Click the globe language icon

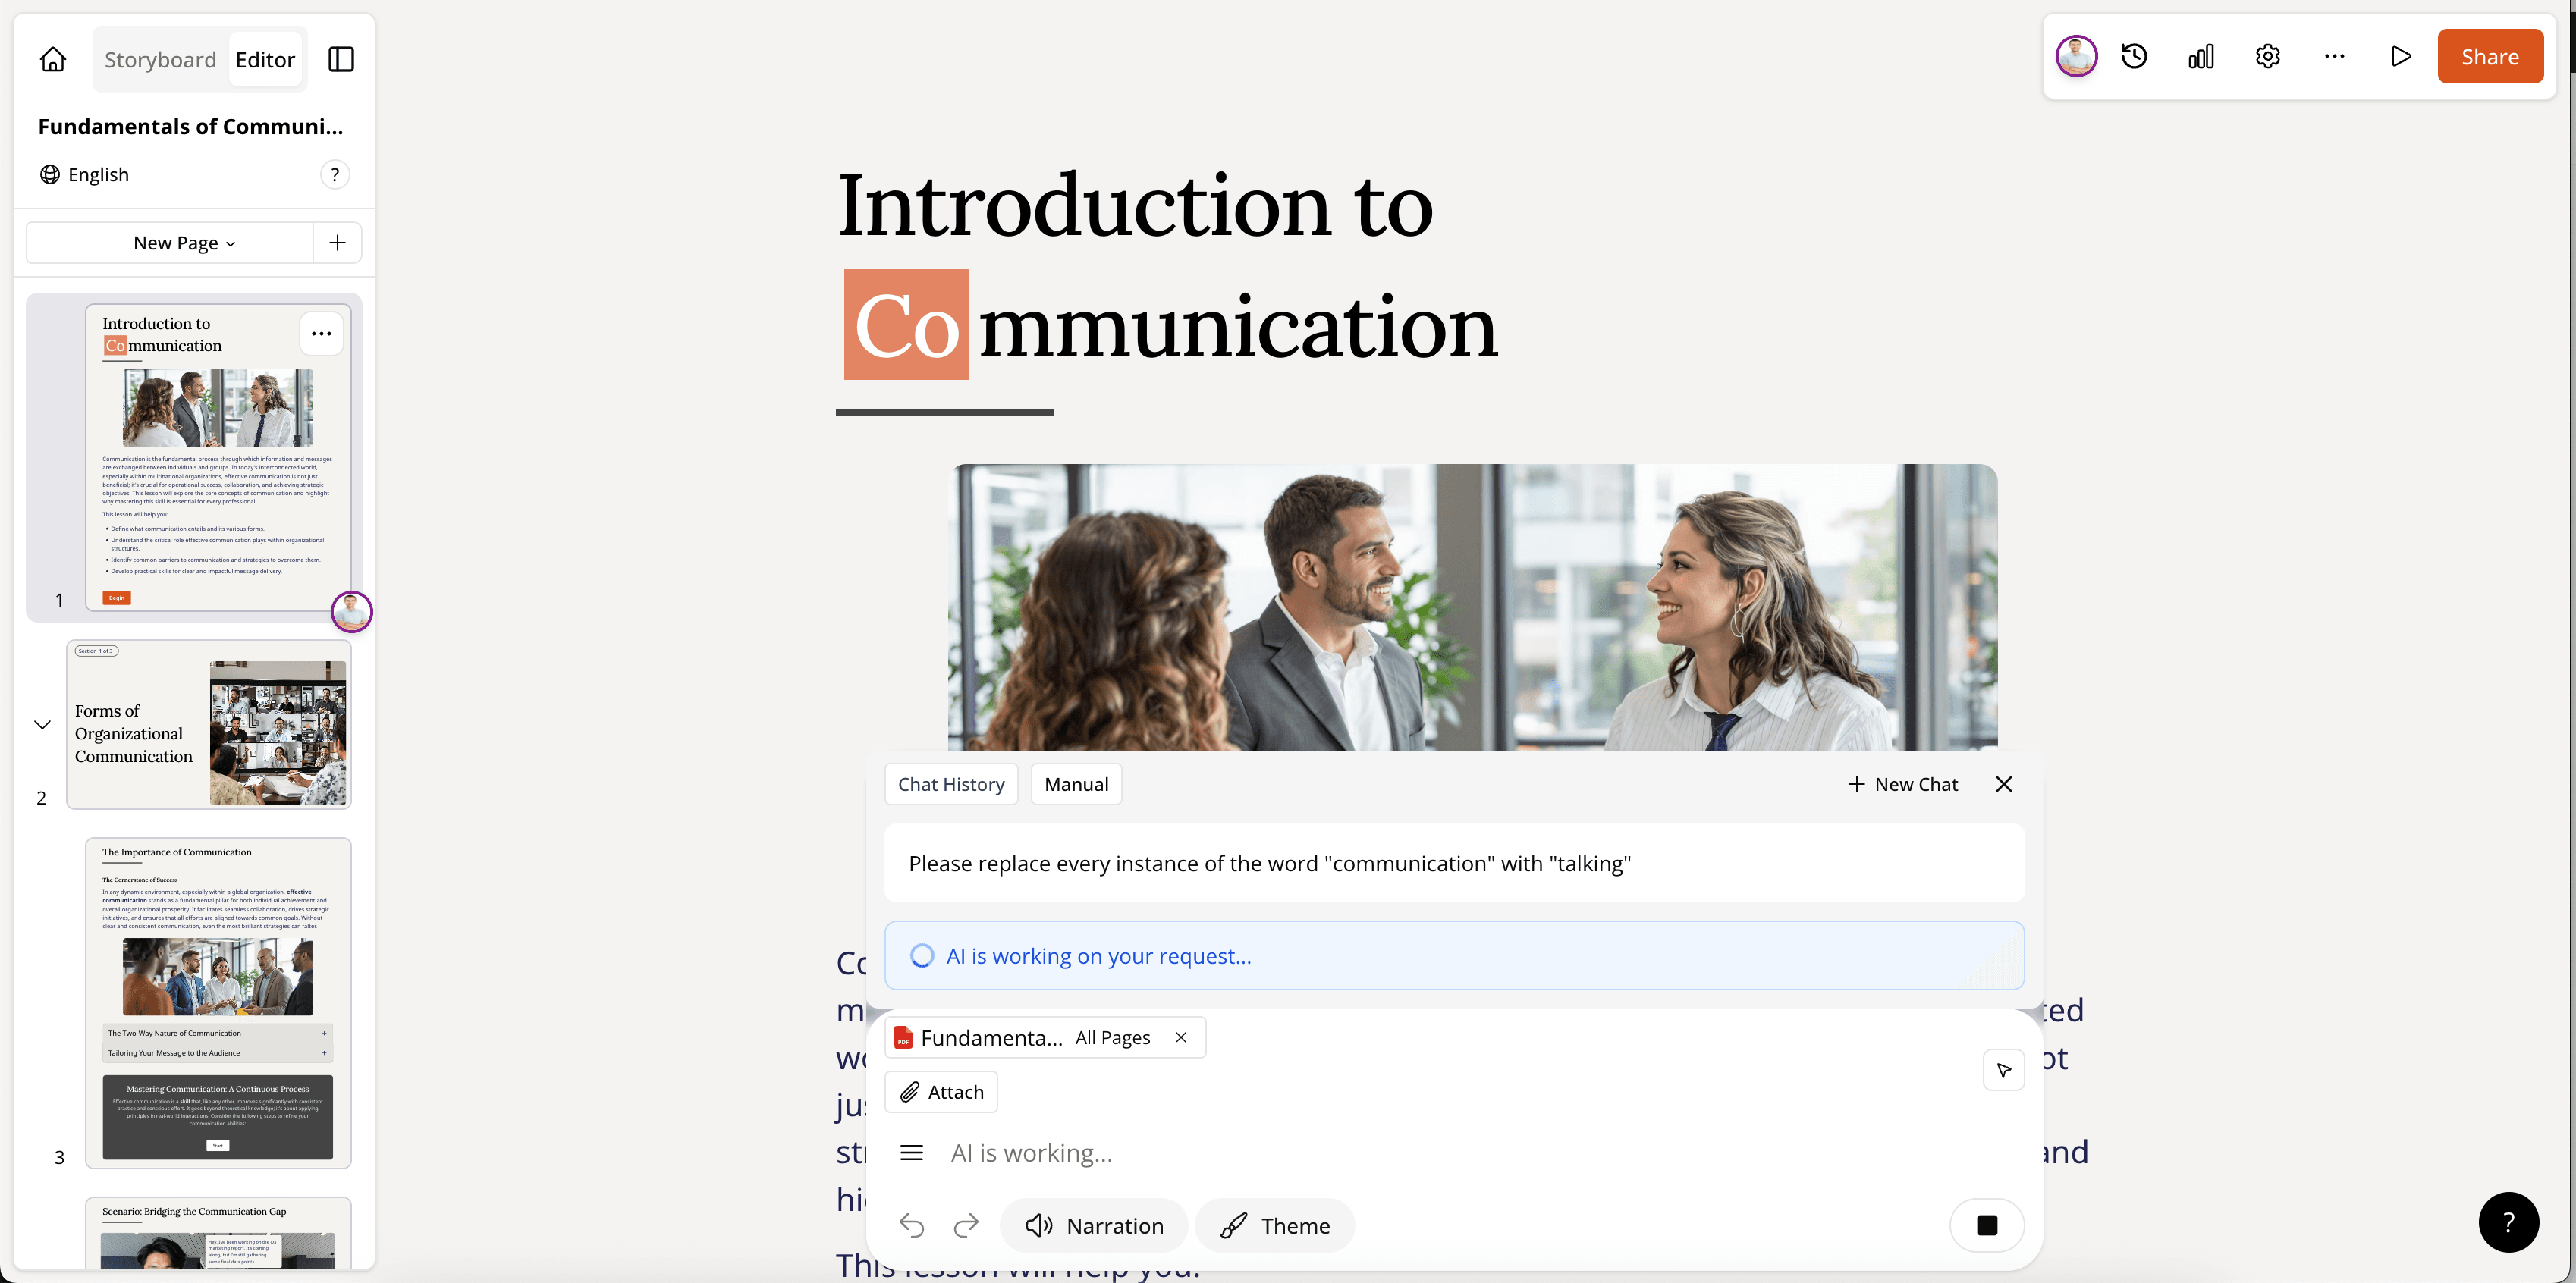[x=49, y=175]
